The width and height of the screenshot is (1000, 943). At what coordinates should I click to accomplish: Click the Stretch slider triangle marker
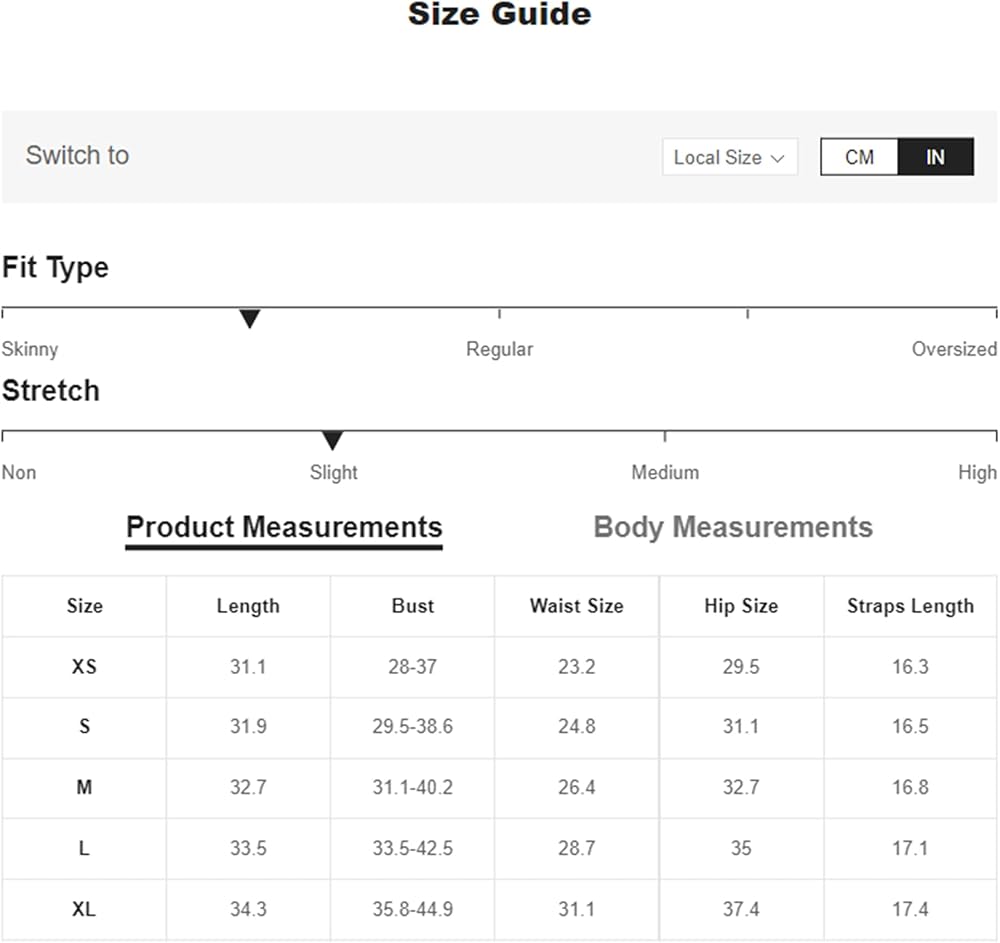click(x=333, y=441)
